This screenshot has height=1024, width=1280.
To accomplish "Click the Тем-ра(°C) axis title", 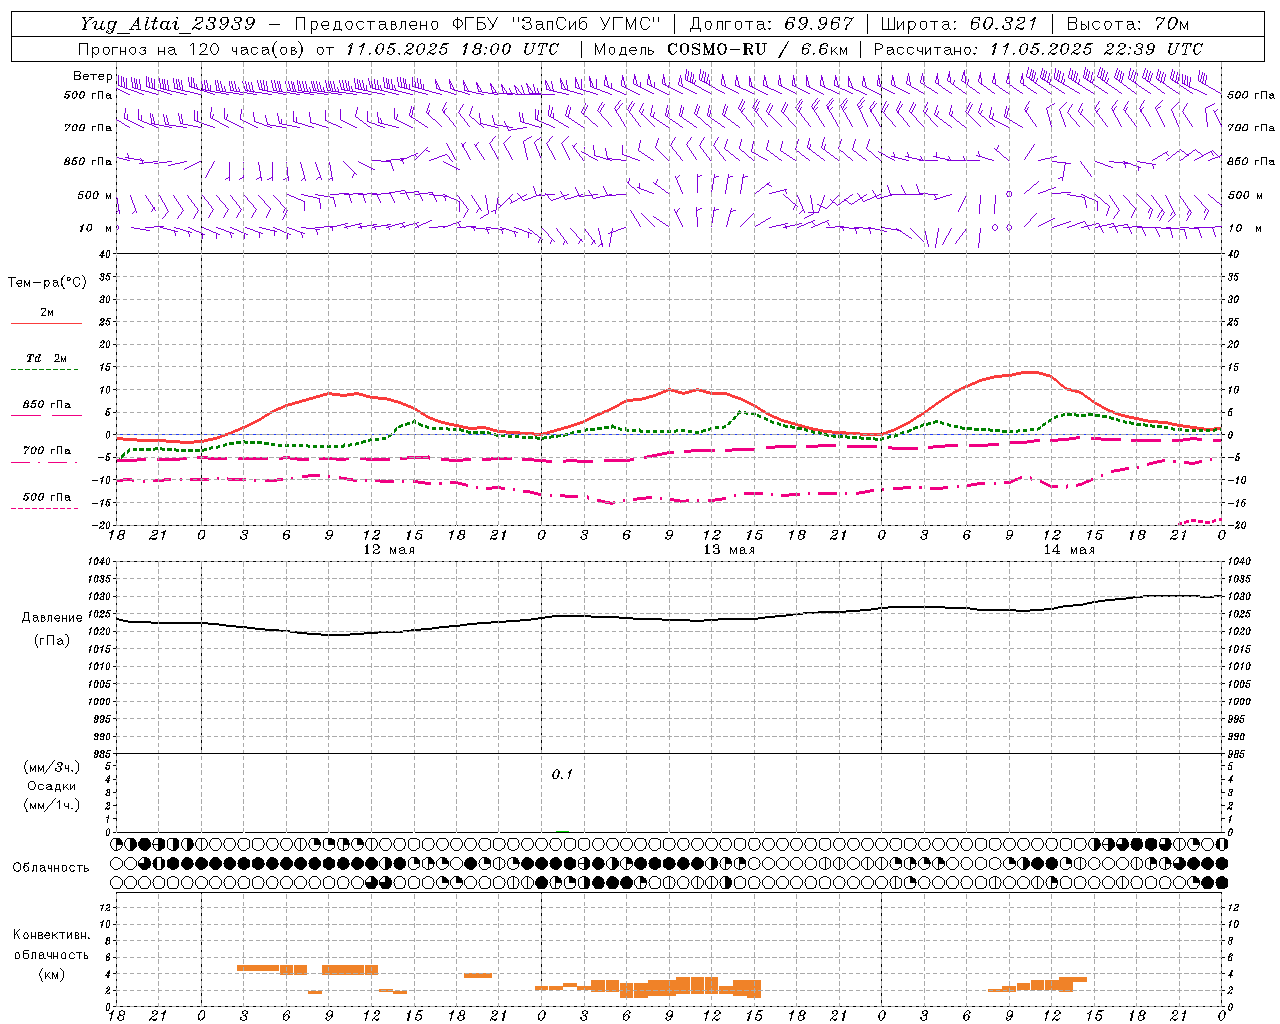I will click(47, 283).
